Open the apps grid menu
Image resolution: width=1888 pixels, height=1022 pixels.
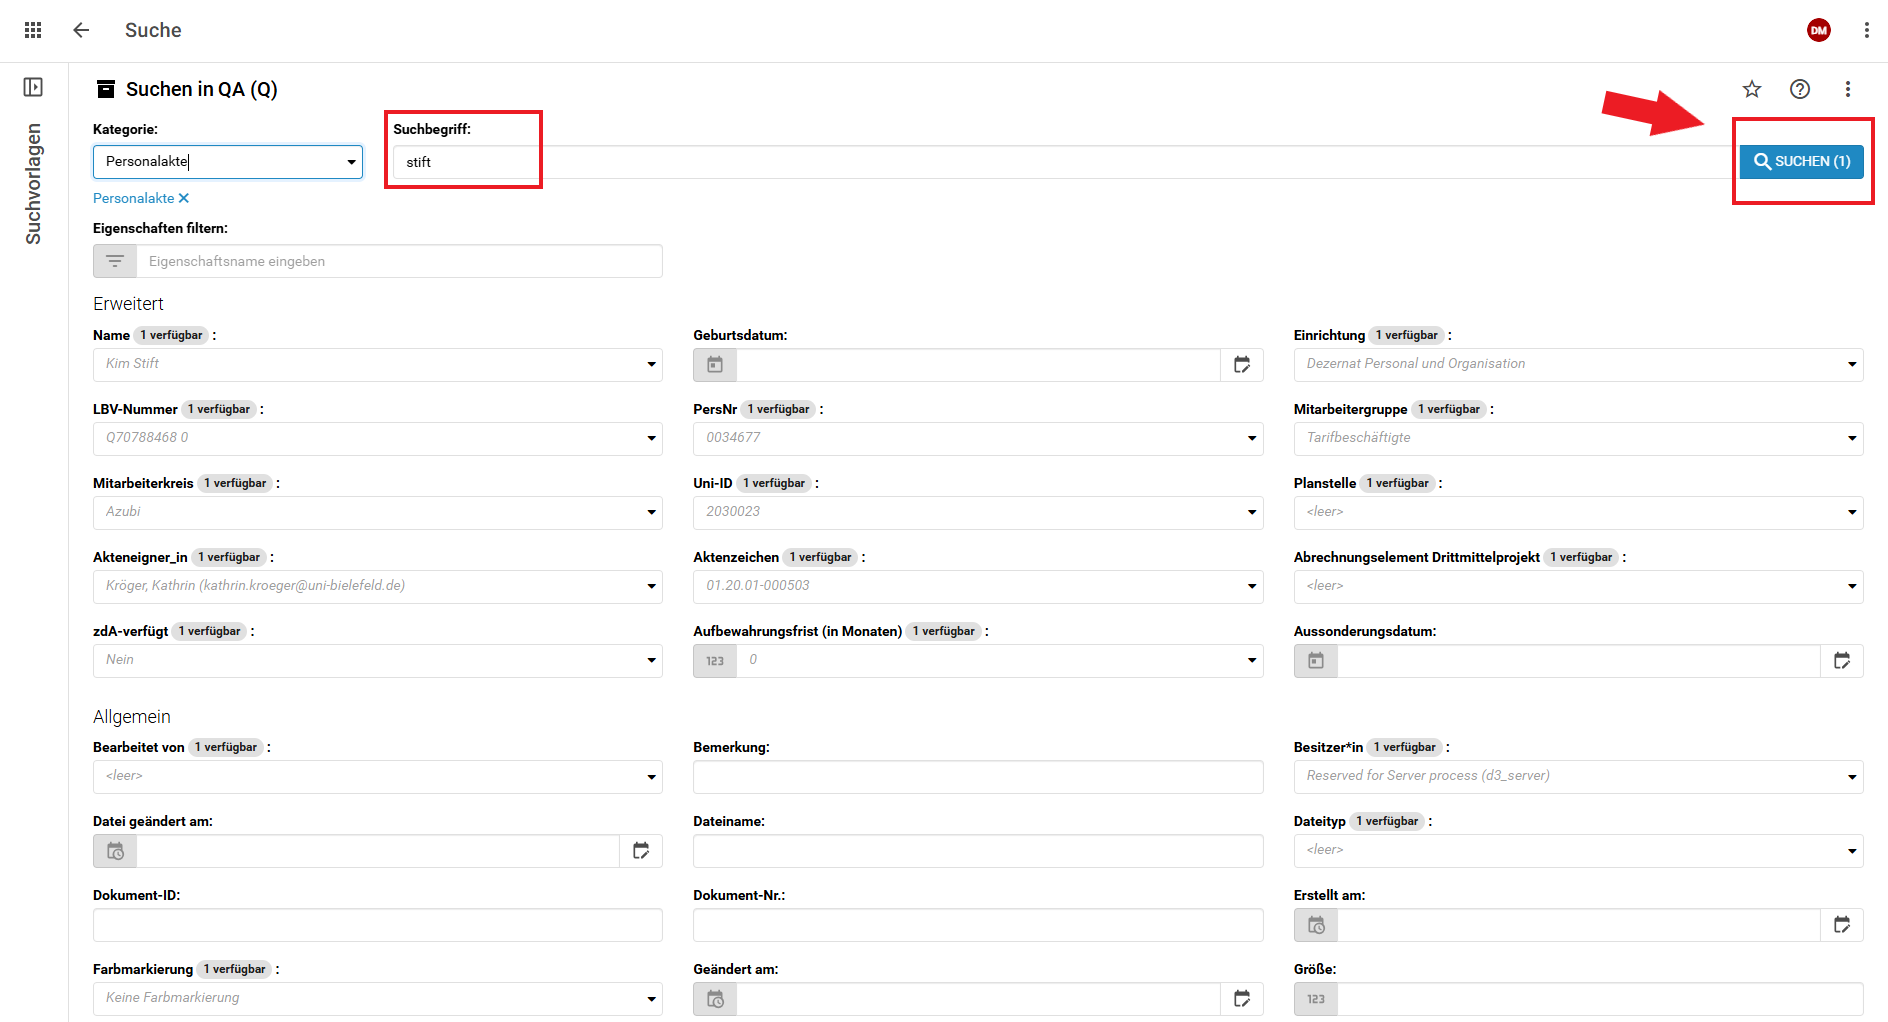[x=33, y=30]
